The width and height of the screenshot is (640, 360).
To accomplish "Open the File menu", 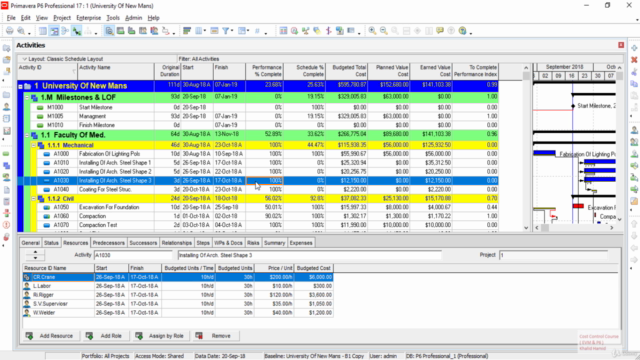I will point(11,18).
